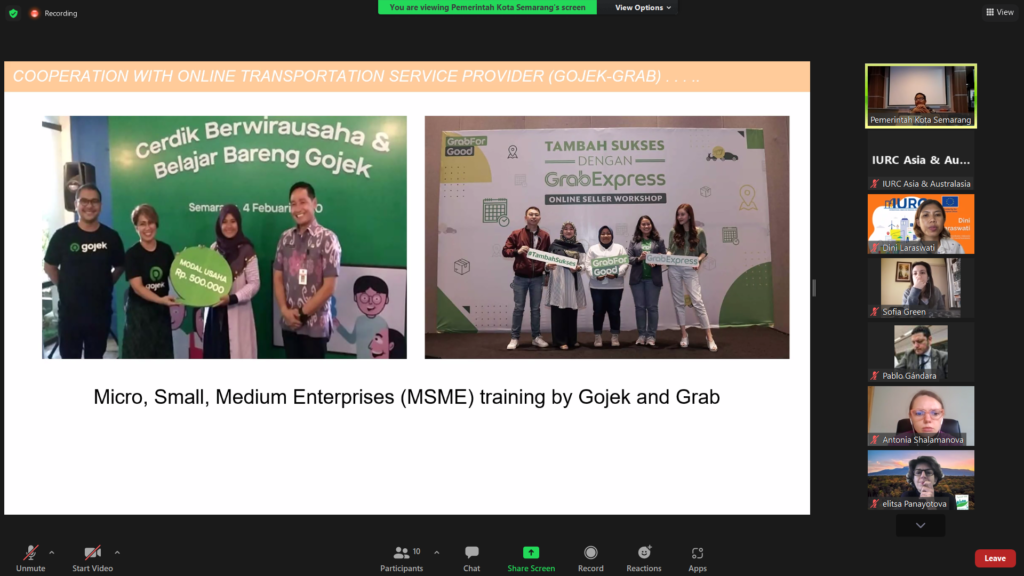Viewport: 1024px width, 576px height.
Task: Expand audio options arrow beside Unmute
Action: (x=52, y=552)
